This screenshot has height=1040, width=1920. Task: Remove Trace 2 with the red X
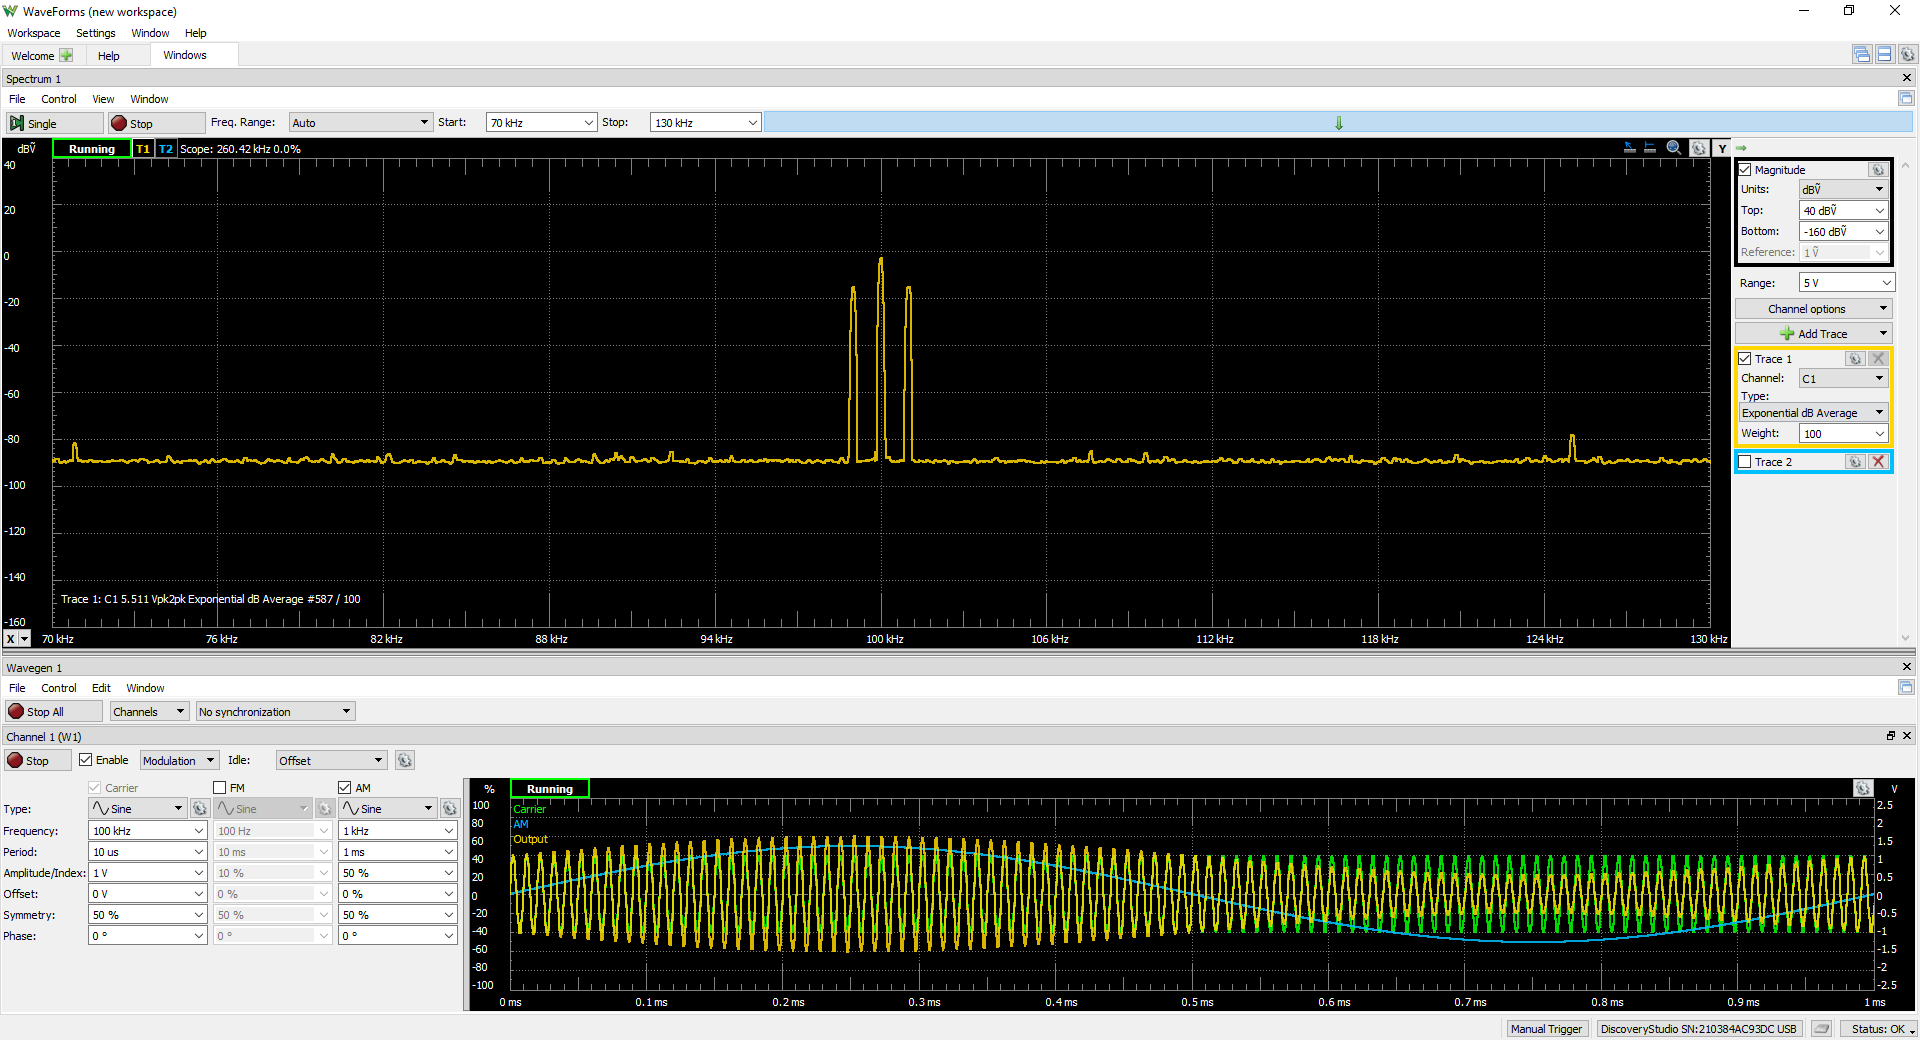pyautogui.click(x=1878, y=462)
